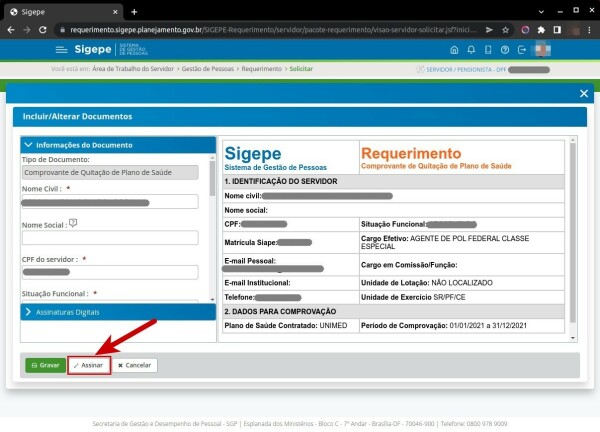Open the Requerimento breadcrumb

[261, 69]
